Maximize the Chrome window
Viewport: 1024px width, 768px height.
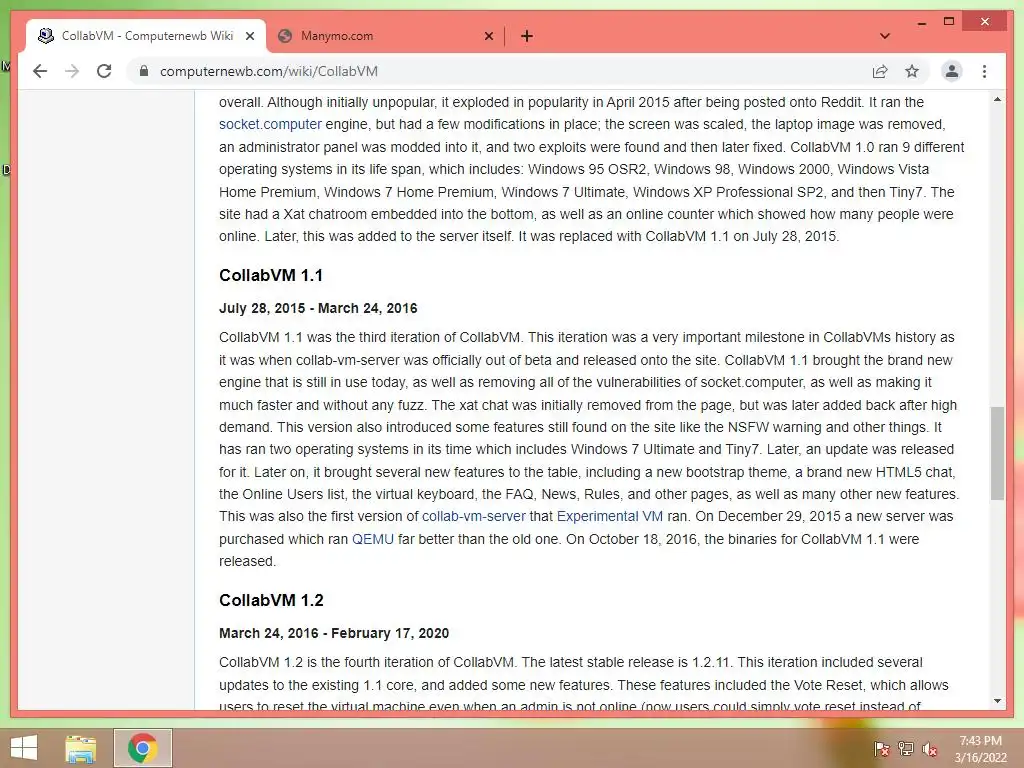click(x=949, y=22)
